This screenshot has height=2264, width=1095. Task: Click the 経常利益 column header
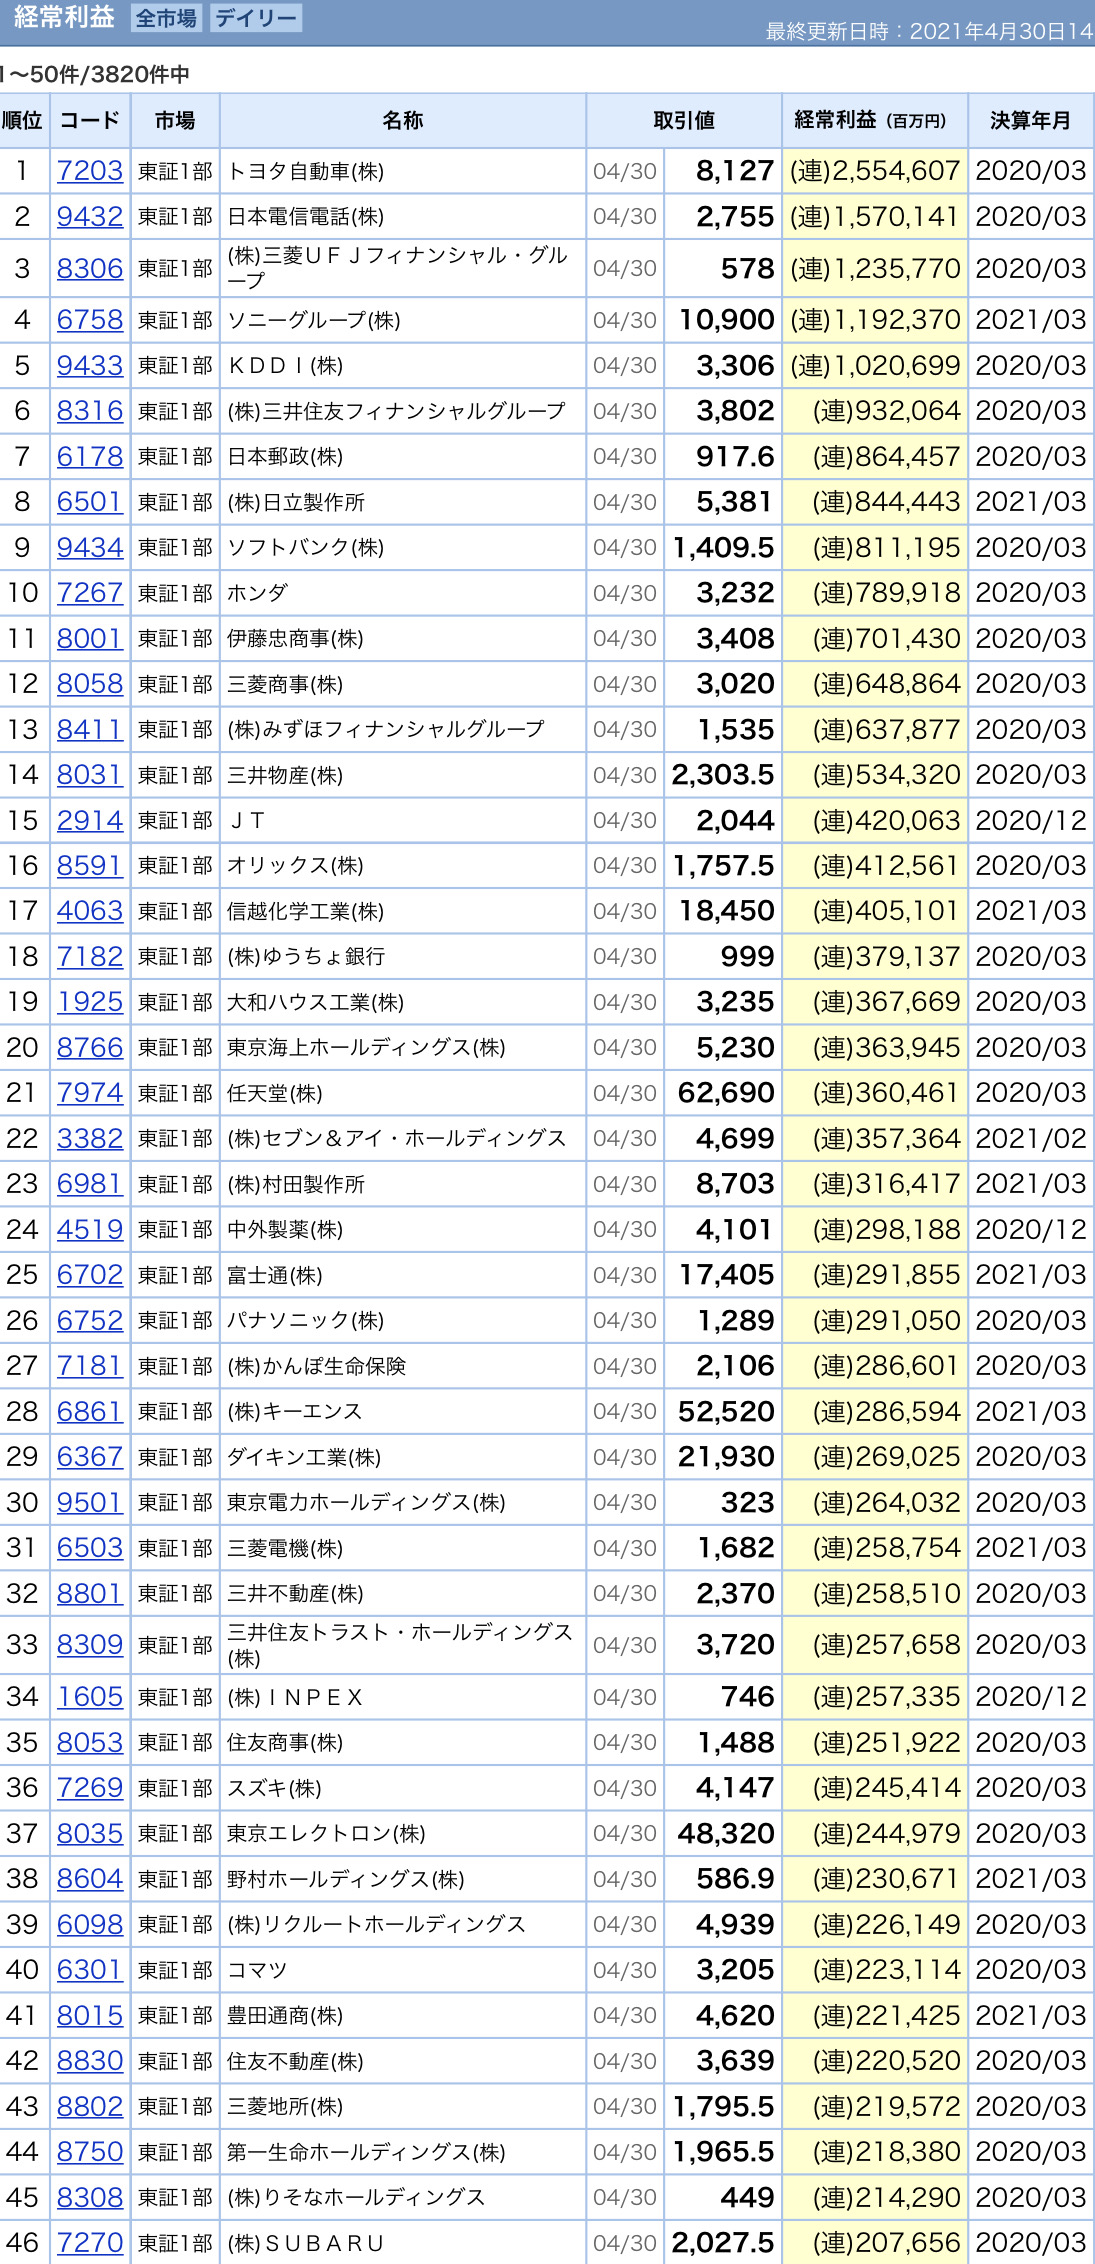(874, 121)
